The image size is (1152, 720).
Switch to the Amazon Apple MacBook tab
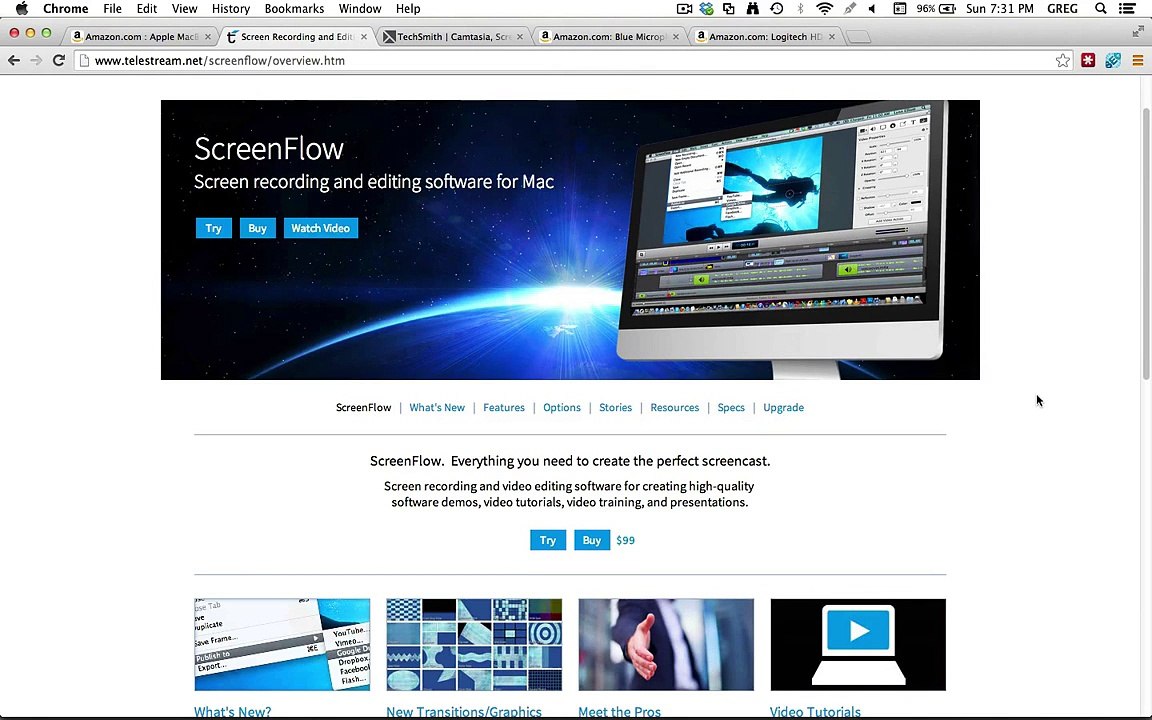tap(140, 36)
